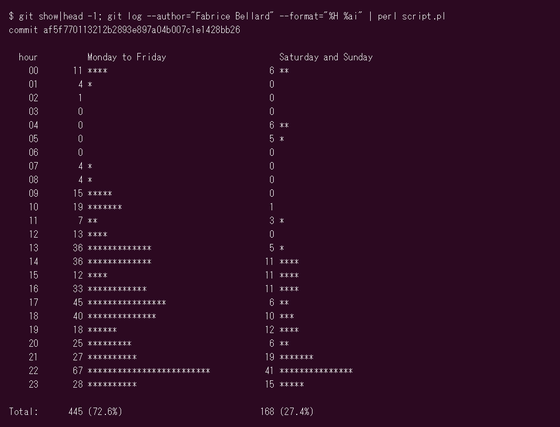Click the weekday total 445 (72.6%)
The image size is (560, 427).
[x=95, y=411]
